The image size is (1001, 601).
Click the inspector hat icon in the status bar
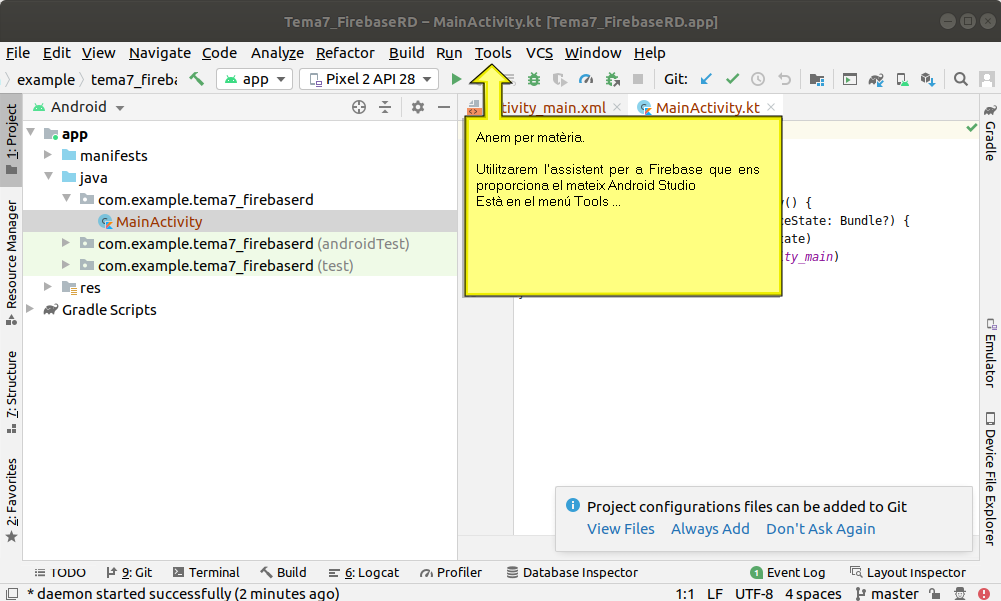[960, 594]
